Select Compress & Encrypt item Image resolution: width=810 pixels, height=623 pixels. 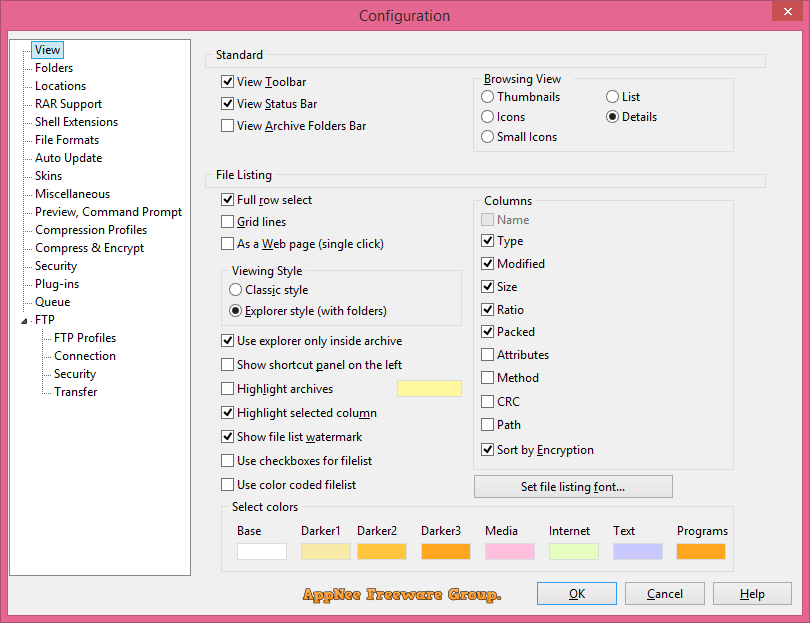(89, 248)
